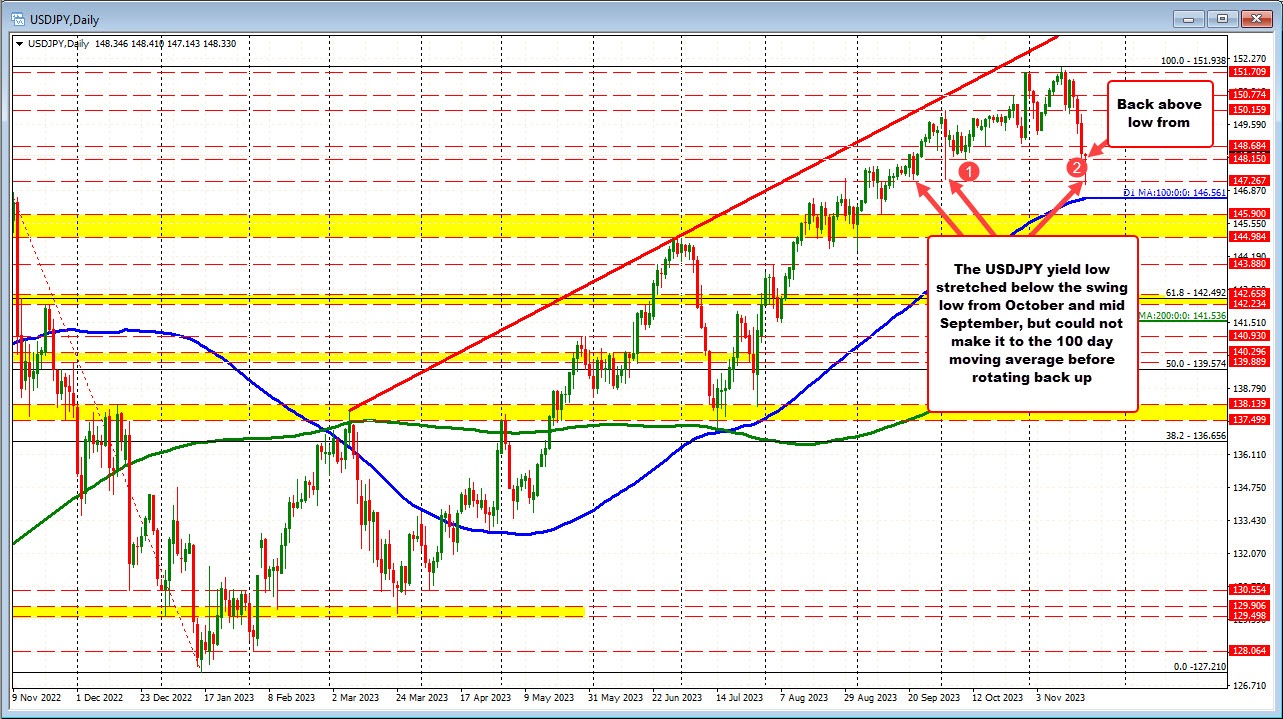Click the circled "1" marker on the chart
This screenshot has width=1283, height=719.
[x=968, y=169]
